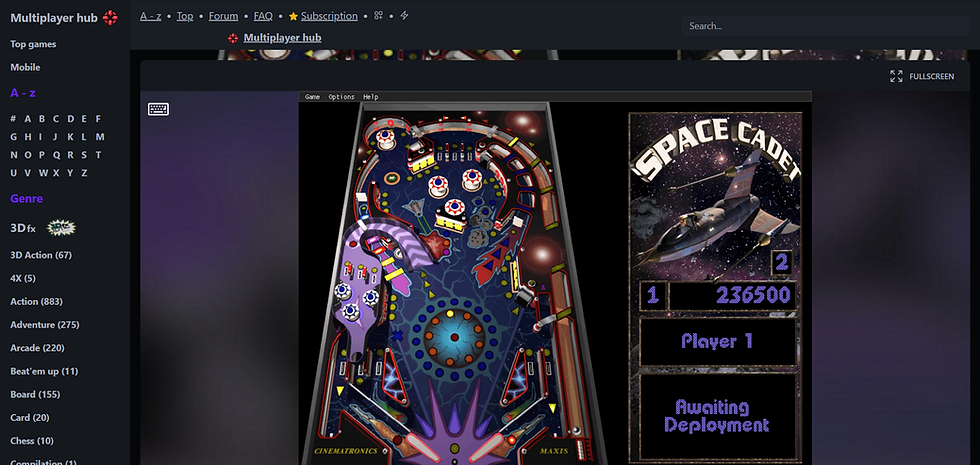Open the Game menu in the pinball window

pyautogui.click(x=312, y=97)
